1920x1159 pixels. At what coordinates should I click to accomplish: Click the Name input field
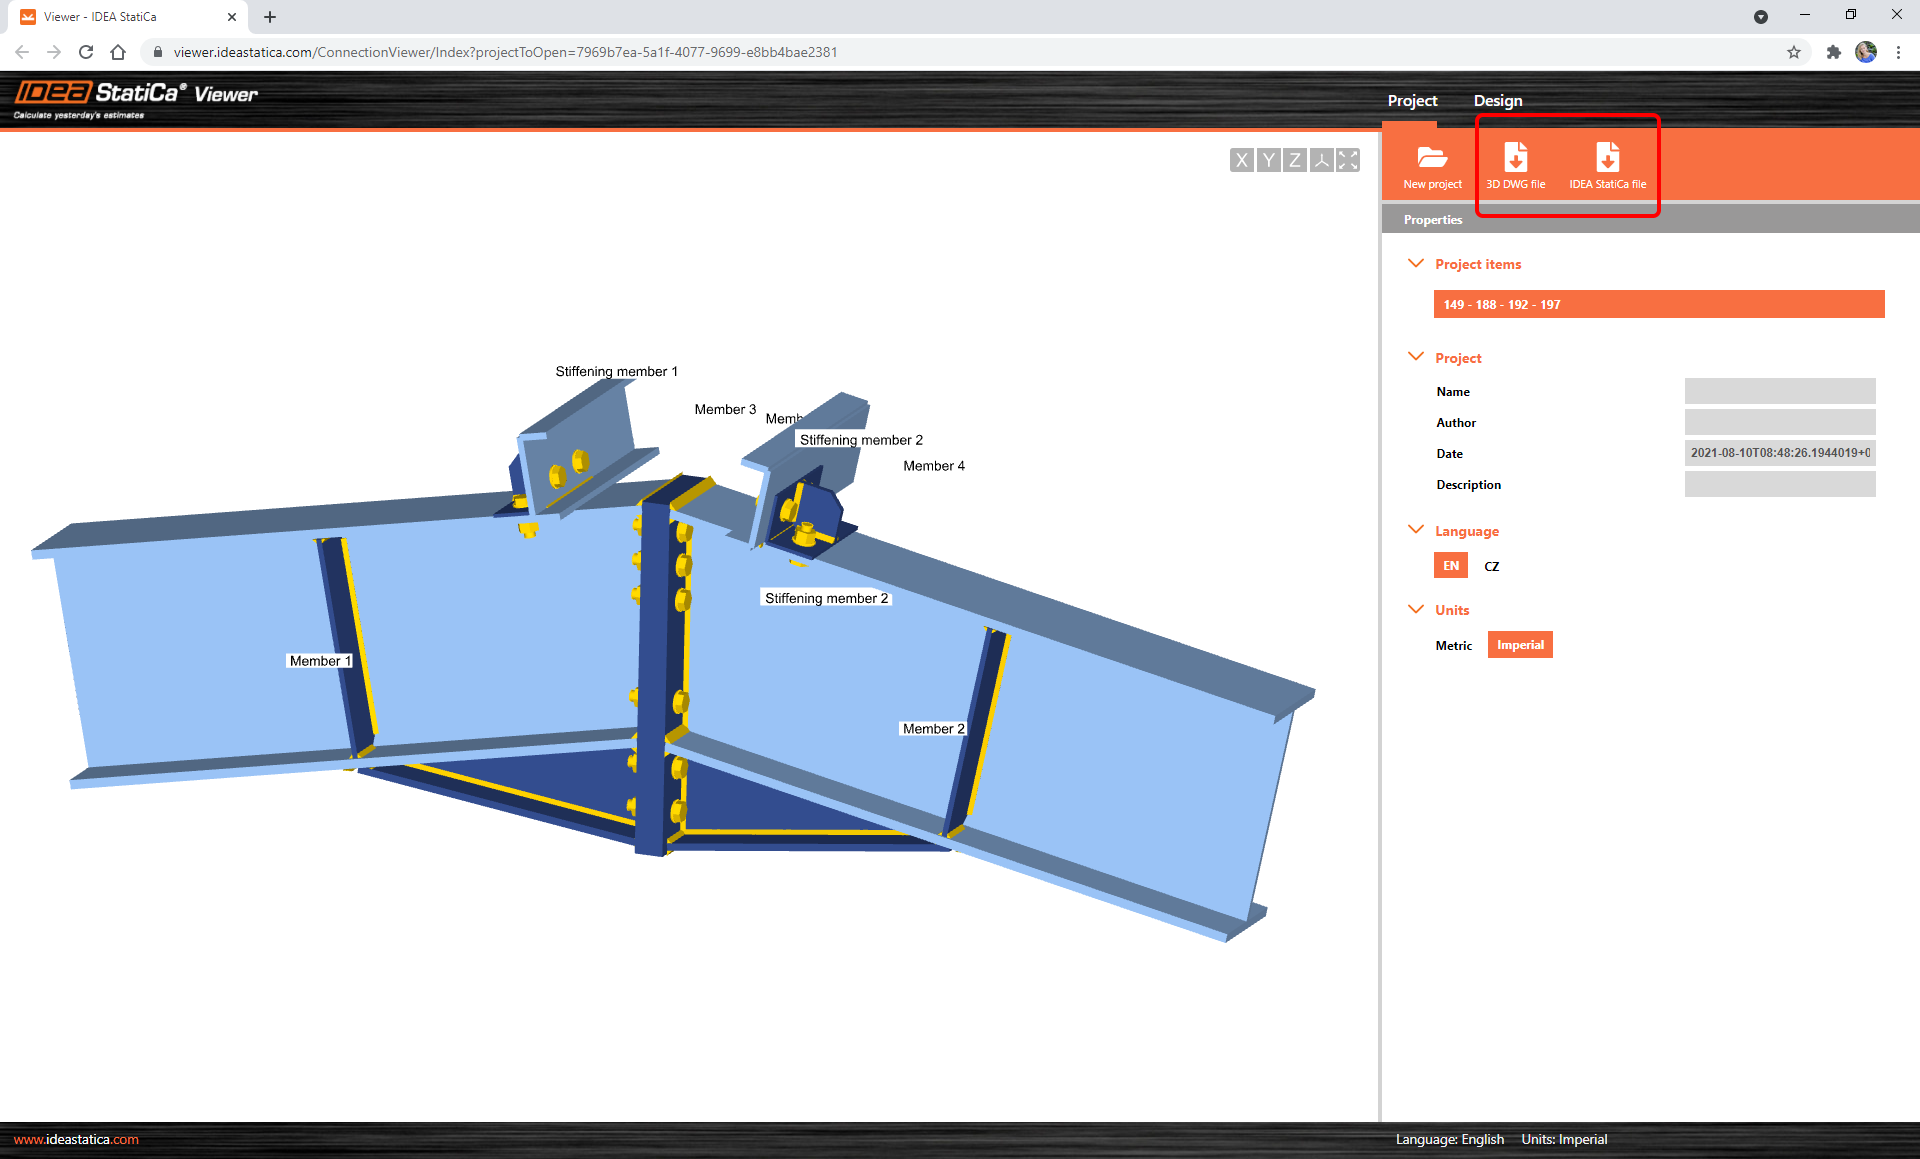pos(1780,391)
